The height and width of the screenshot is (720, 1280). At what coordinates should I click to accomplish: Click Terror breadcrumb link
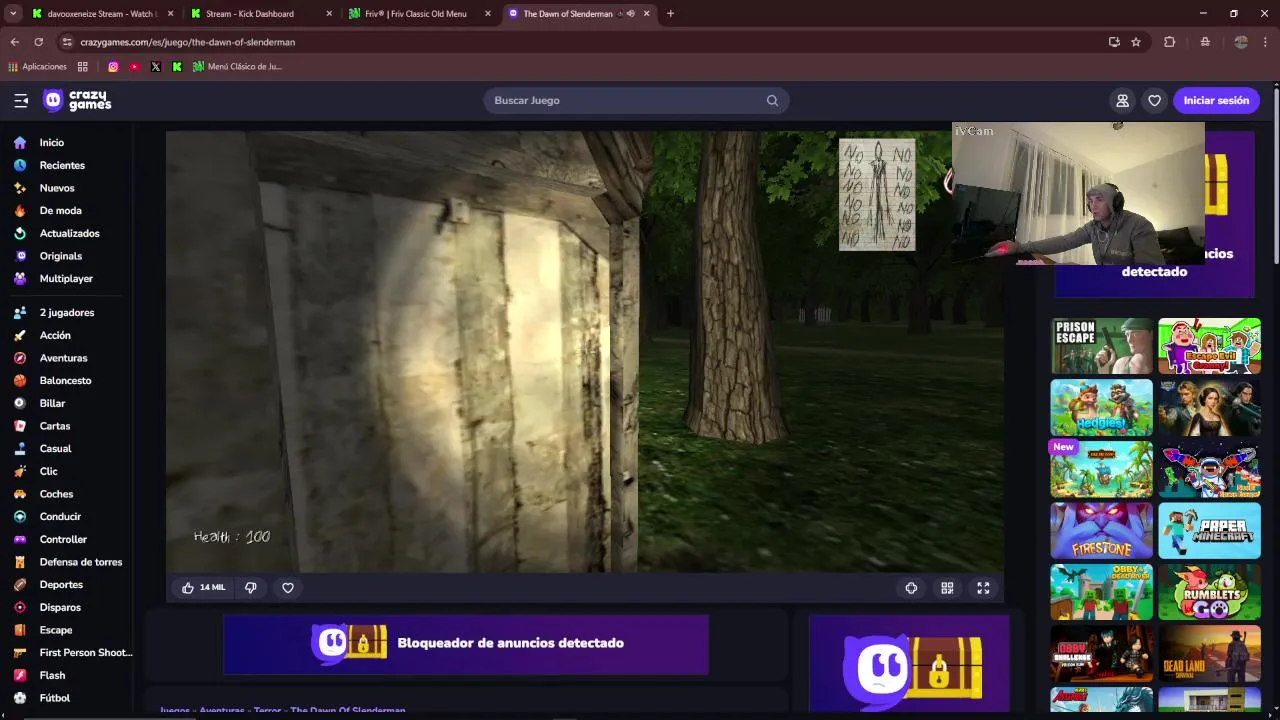(x=267, y=711)
